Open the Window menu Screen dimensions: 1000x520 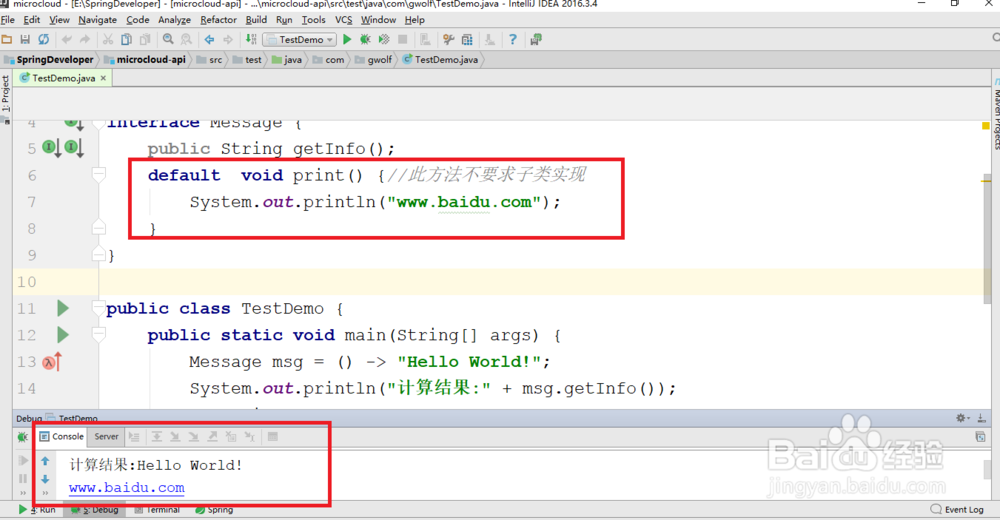[378, 20]
